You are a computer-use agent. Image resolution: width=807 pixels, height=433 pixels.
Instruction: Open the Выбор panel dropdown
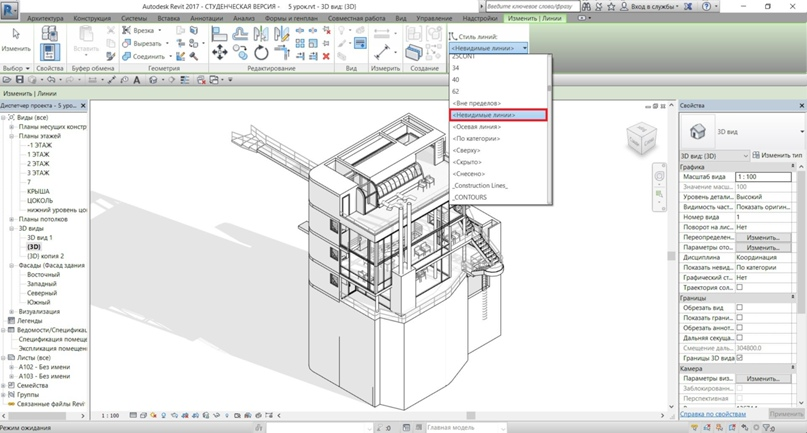click(x=16, y=68)
